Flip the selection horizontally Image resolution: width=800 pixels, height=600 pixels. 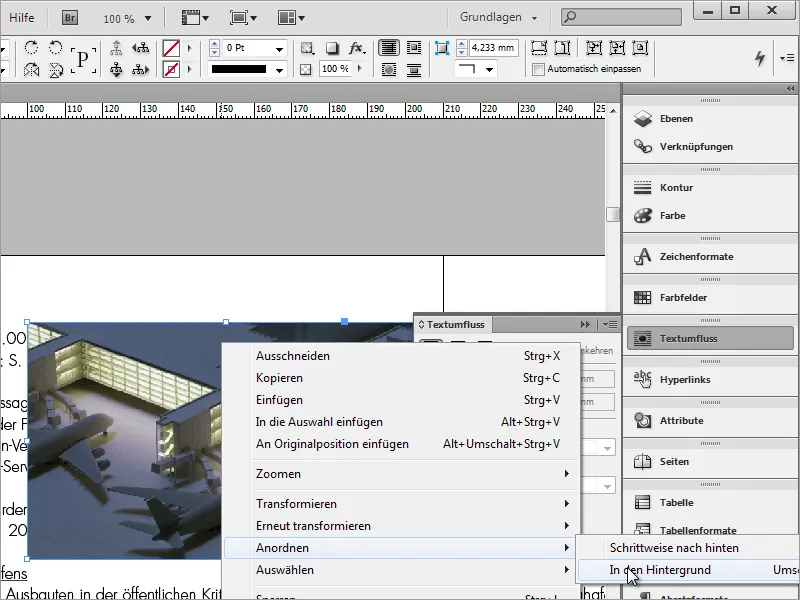pyautogui.click(x=32, y=69)
